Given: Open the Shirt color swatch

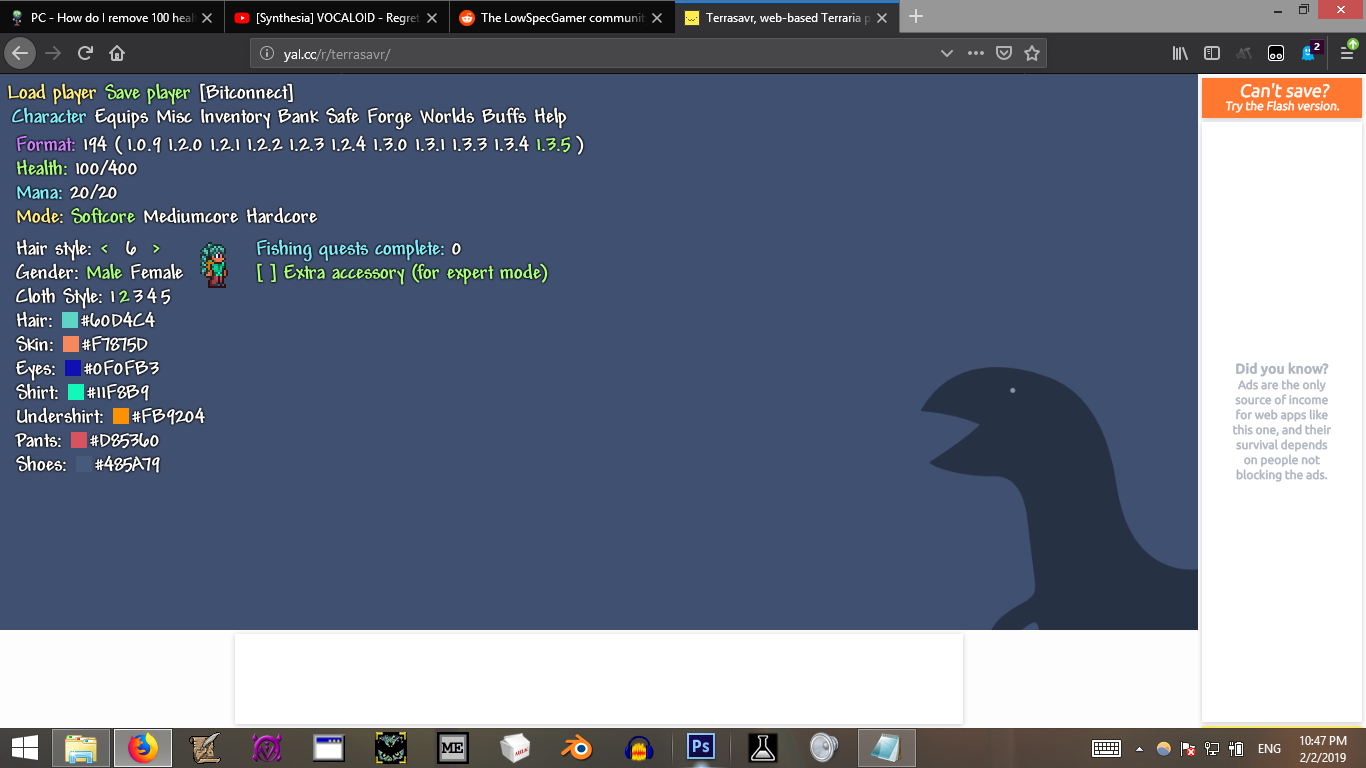Looking at the screenshot, I should (76, 392).
